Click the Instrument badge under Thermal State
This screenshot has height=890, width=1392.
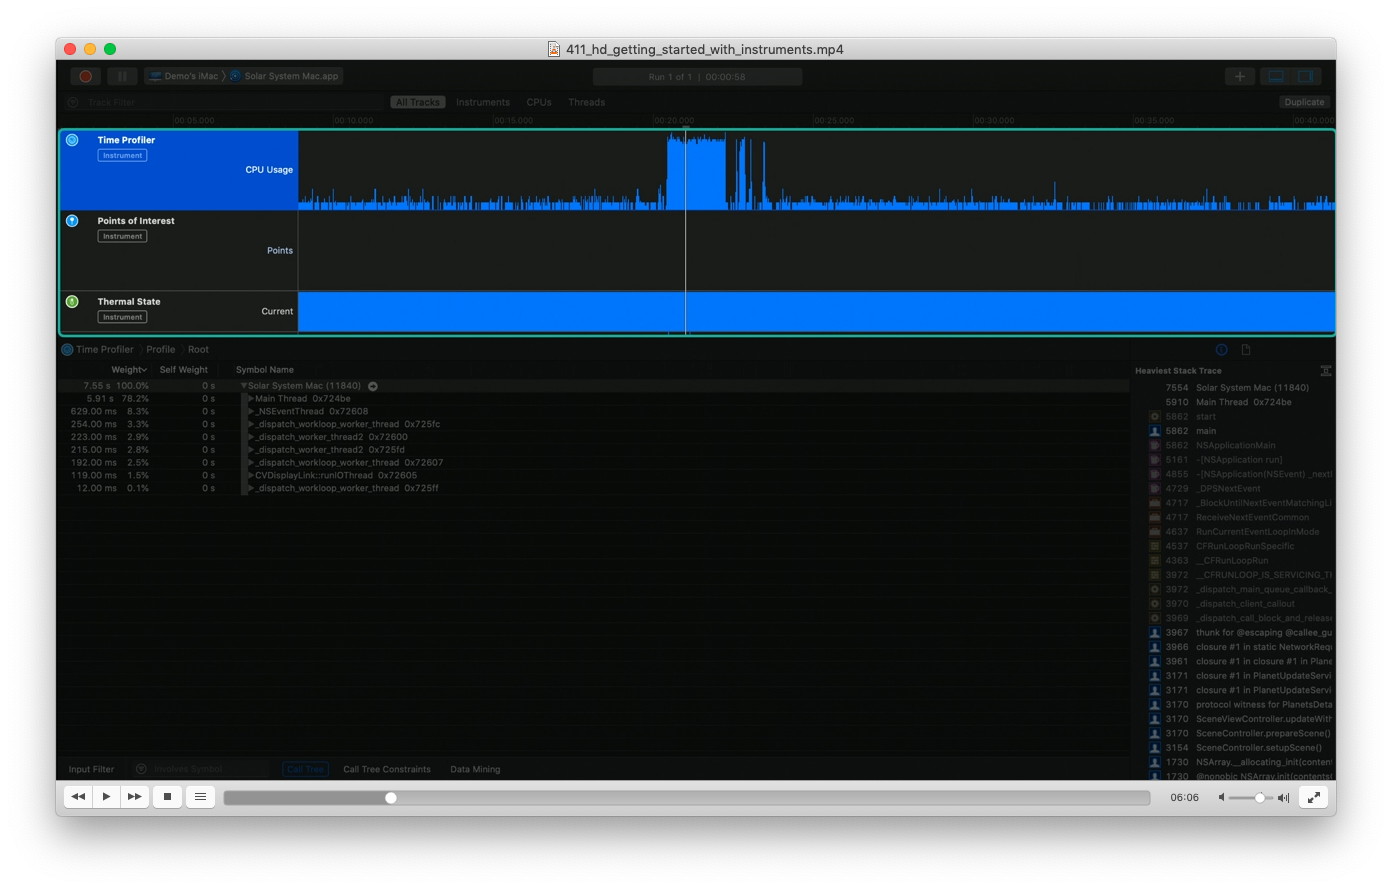pyautogui.click(x=122, y=317)
